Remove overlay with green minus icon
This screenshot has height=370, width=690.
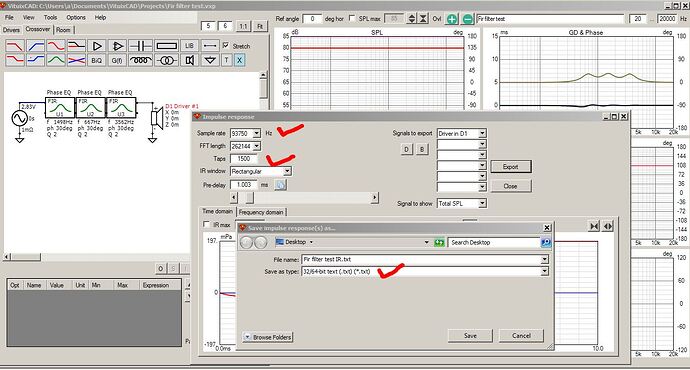coord(467,19)
